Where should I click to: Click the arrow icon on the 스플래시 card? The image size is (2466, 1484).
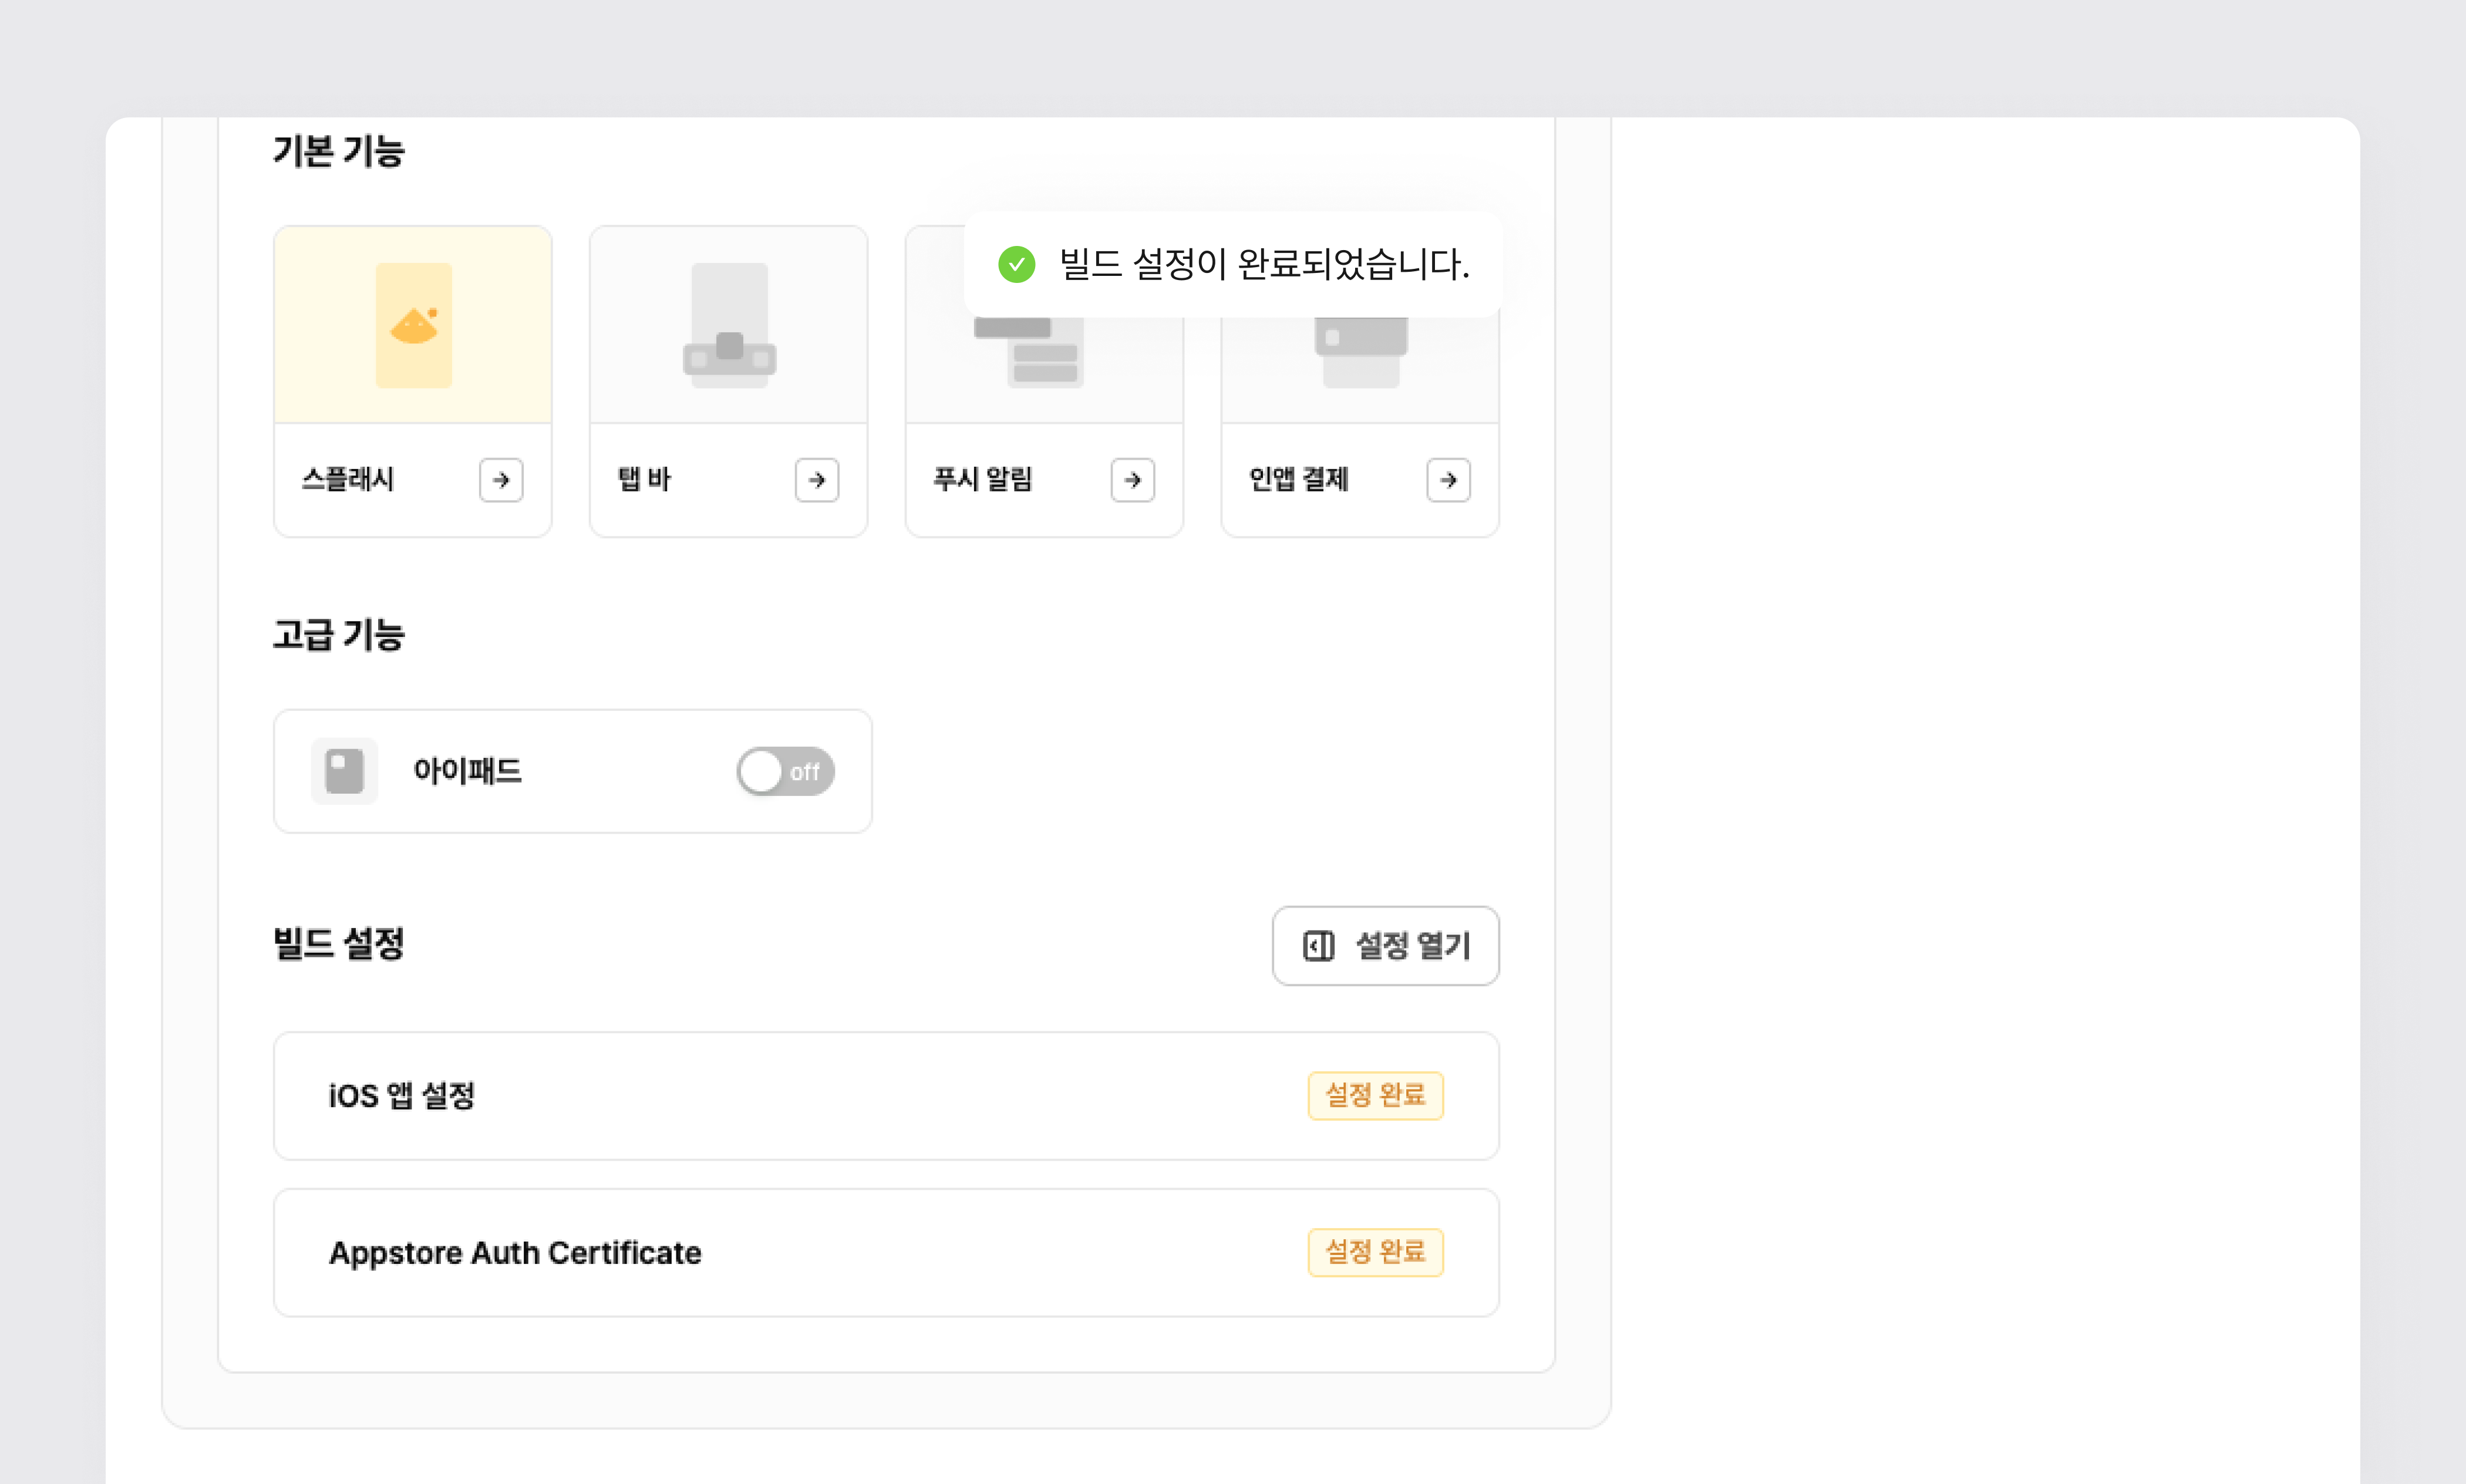coord(501,480)
